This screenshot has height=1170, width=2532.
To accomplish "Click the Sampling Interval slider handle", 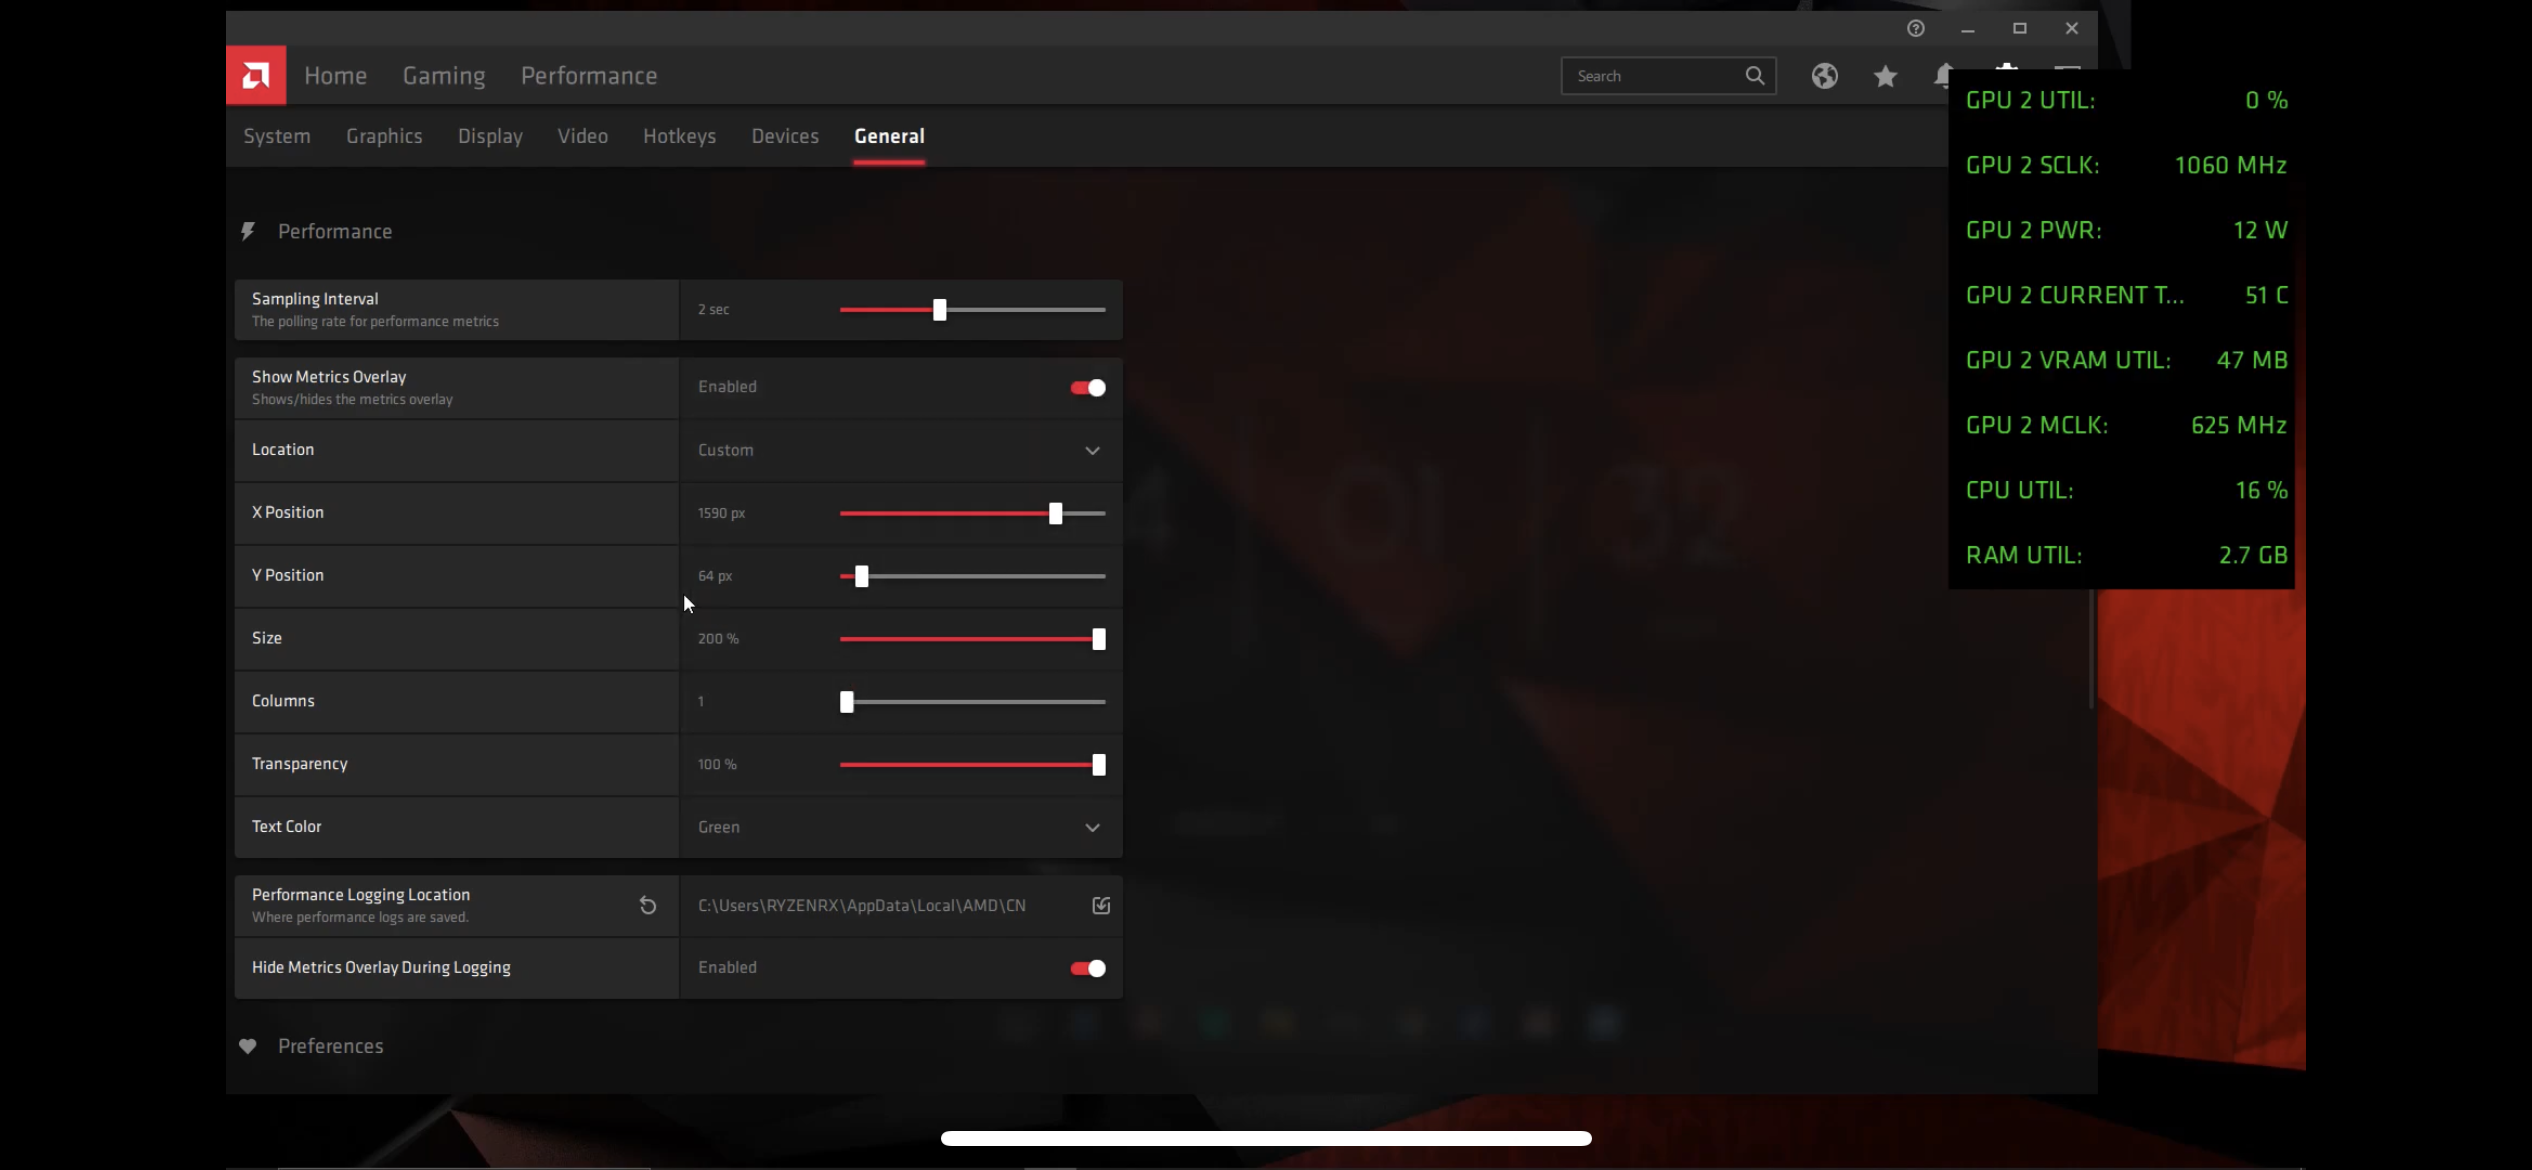I will click(x=939, y=310).
